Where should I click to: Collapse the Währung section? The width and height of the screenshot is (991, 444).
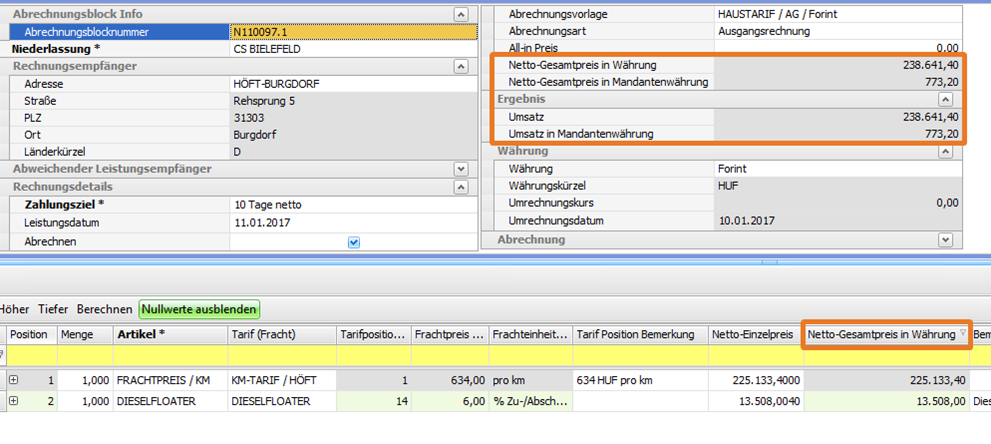coord(944,151)
